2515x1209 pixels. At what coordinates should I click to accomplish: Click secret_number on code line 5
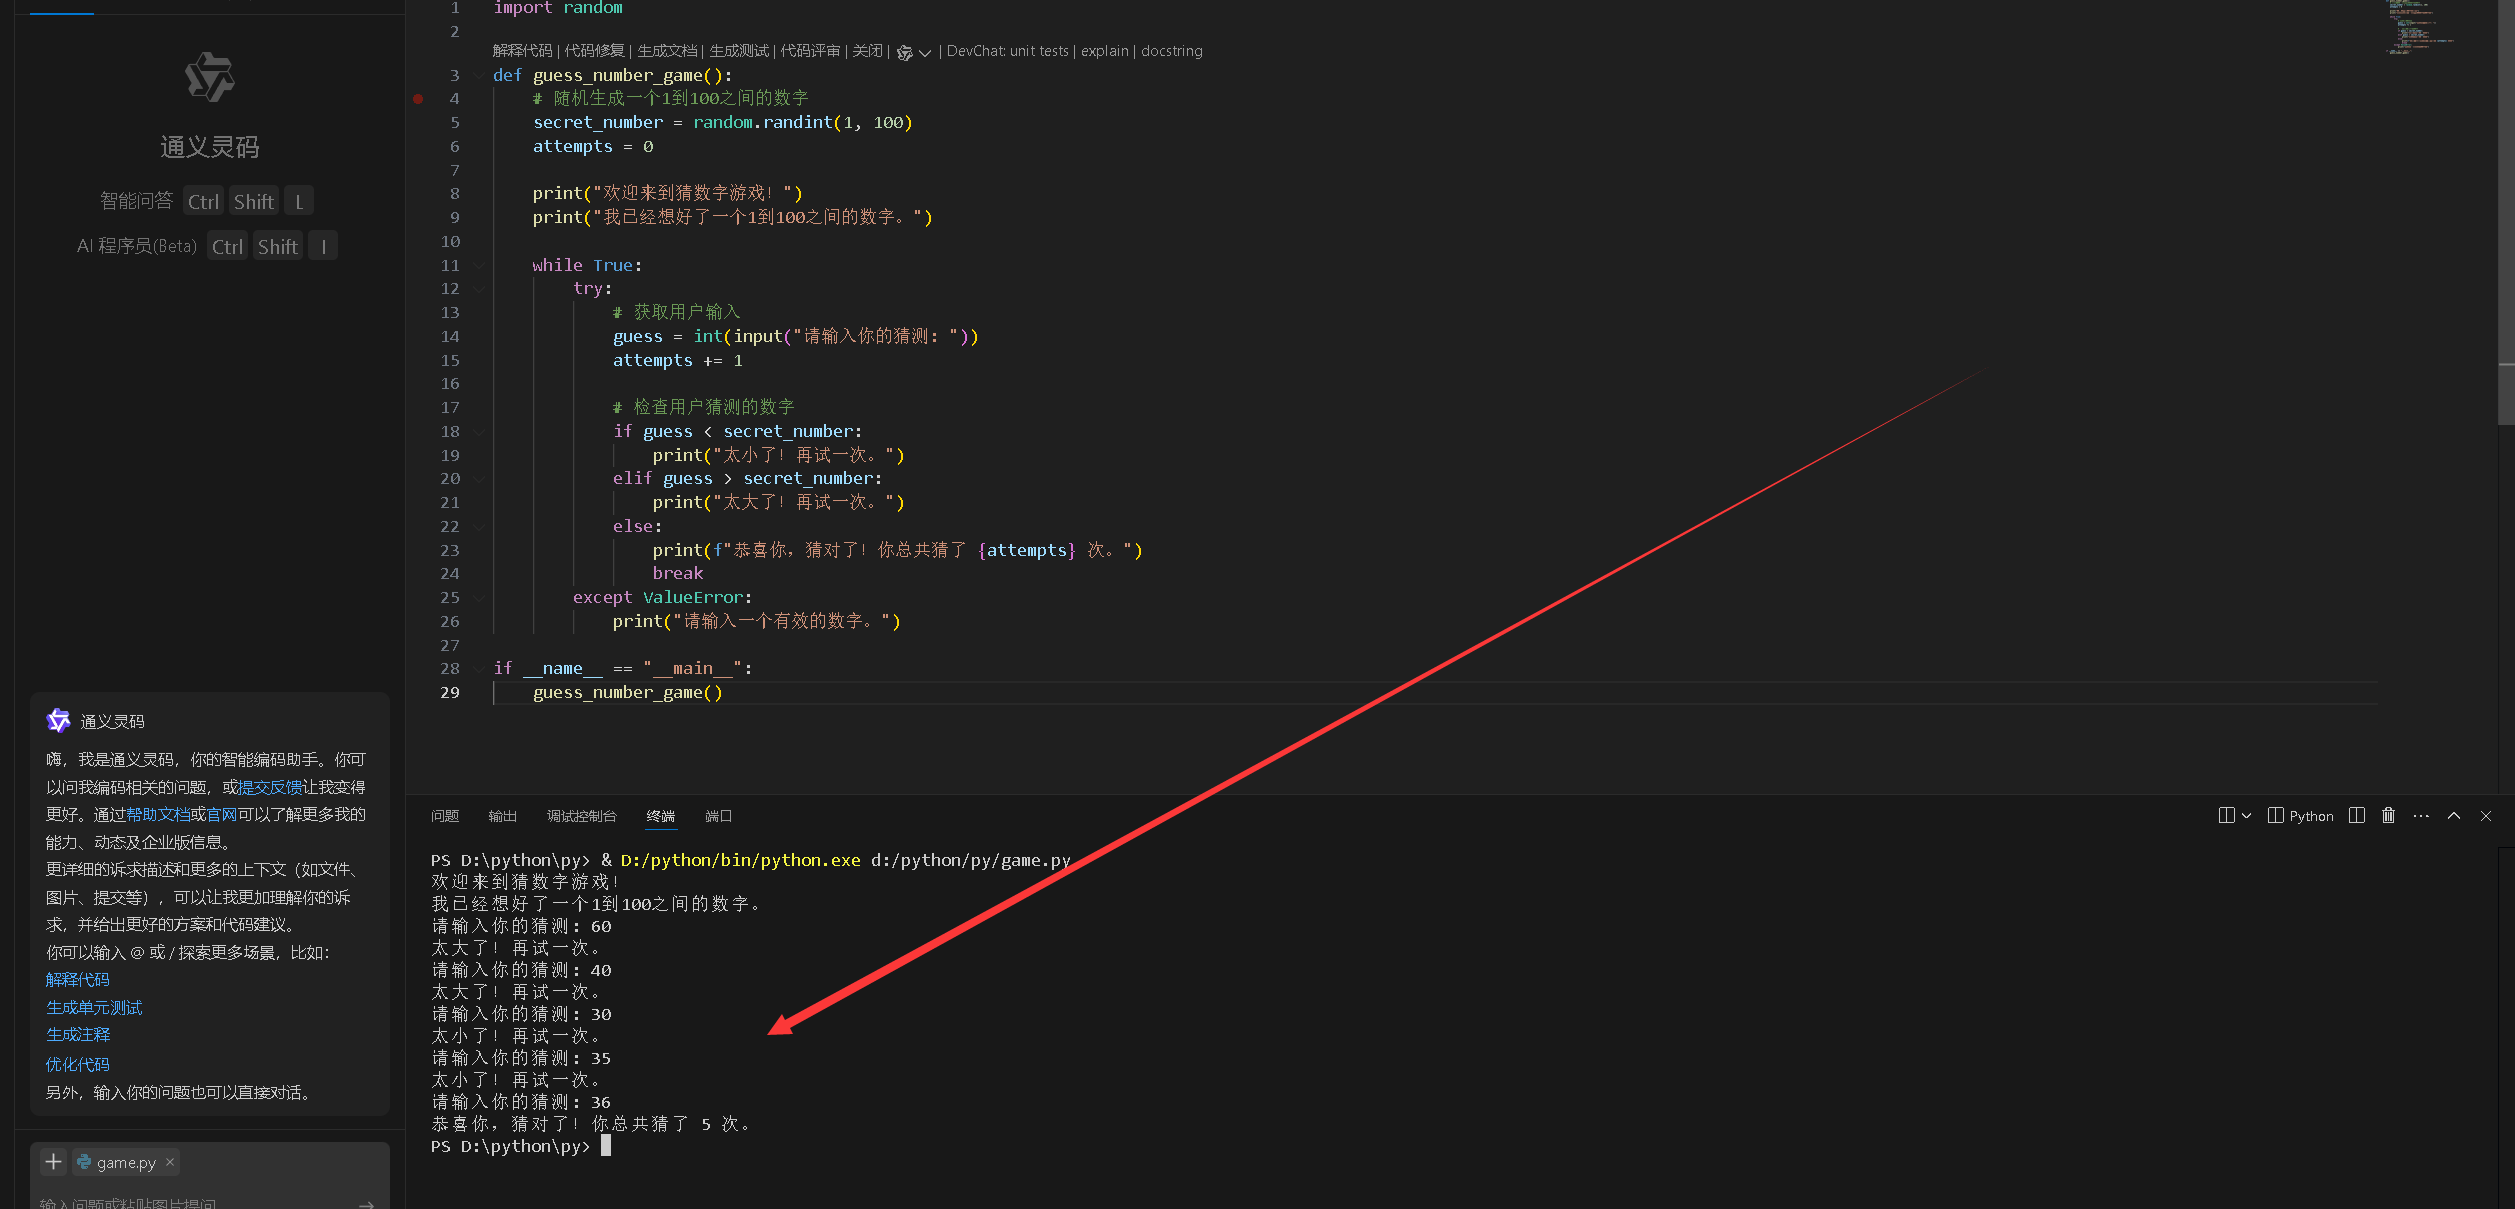coord(598,122)
